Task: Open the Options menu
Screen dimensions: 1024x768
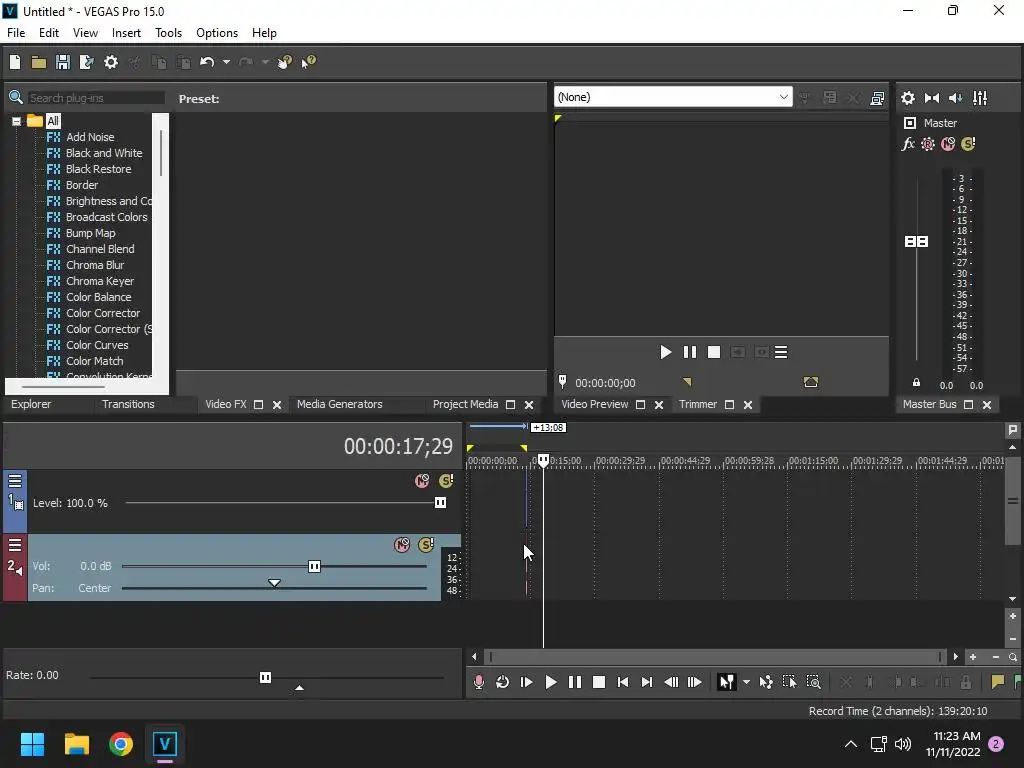Action: [217, 33]
